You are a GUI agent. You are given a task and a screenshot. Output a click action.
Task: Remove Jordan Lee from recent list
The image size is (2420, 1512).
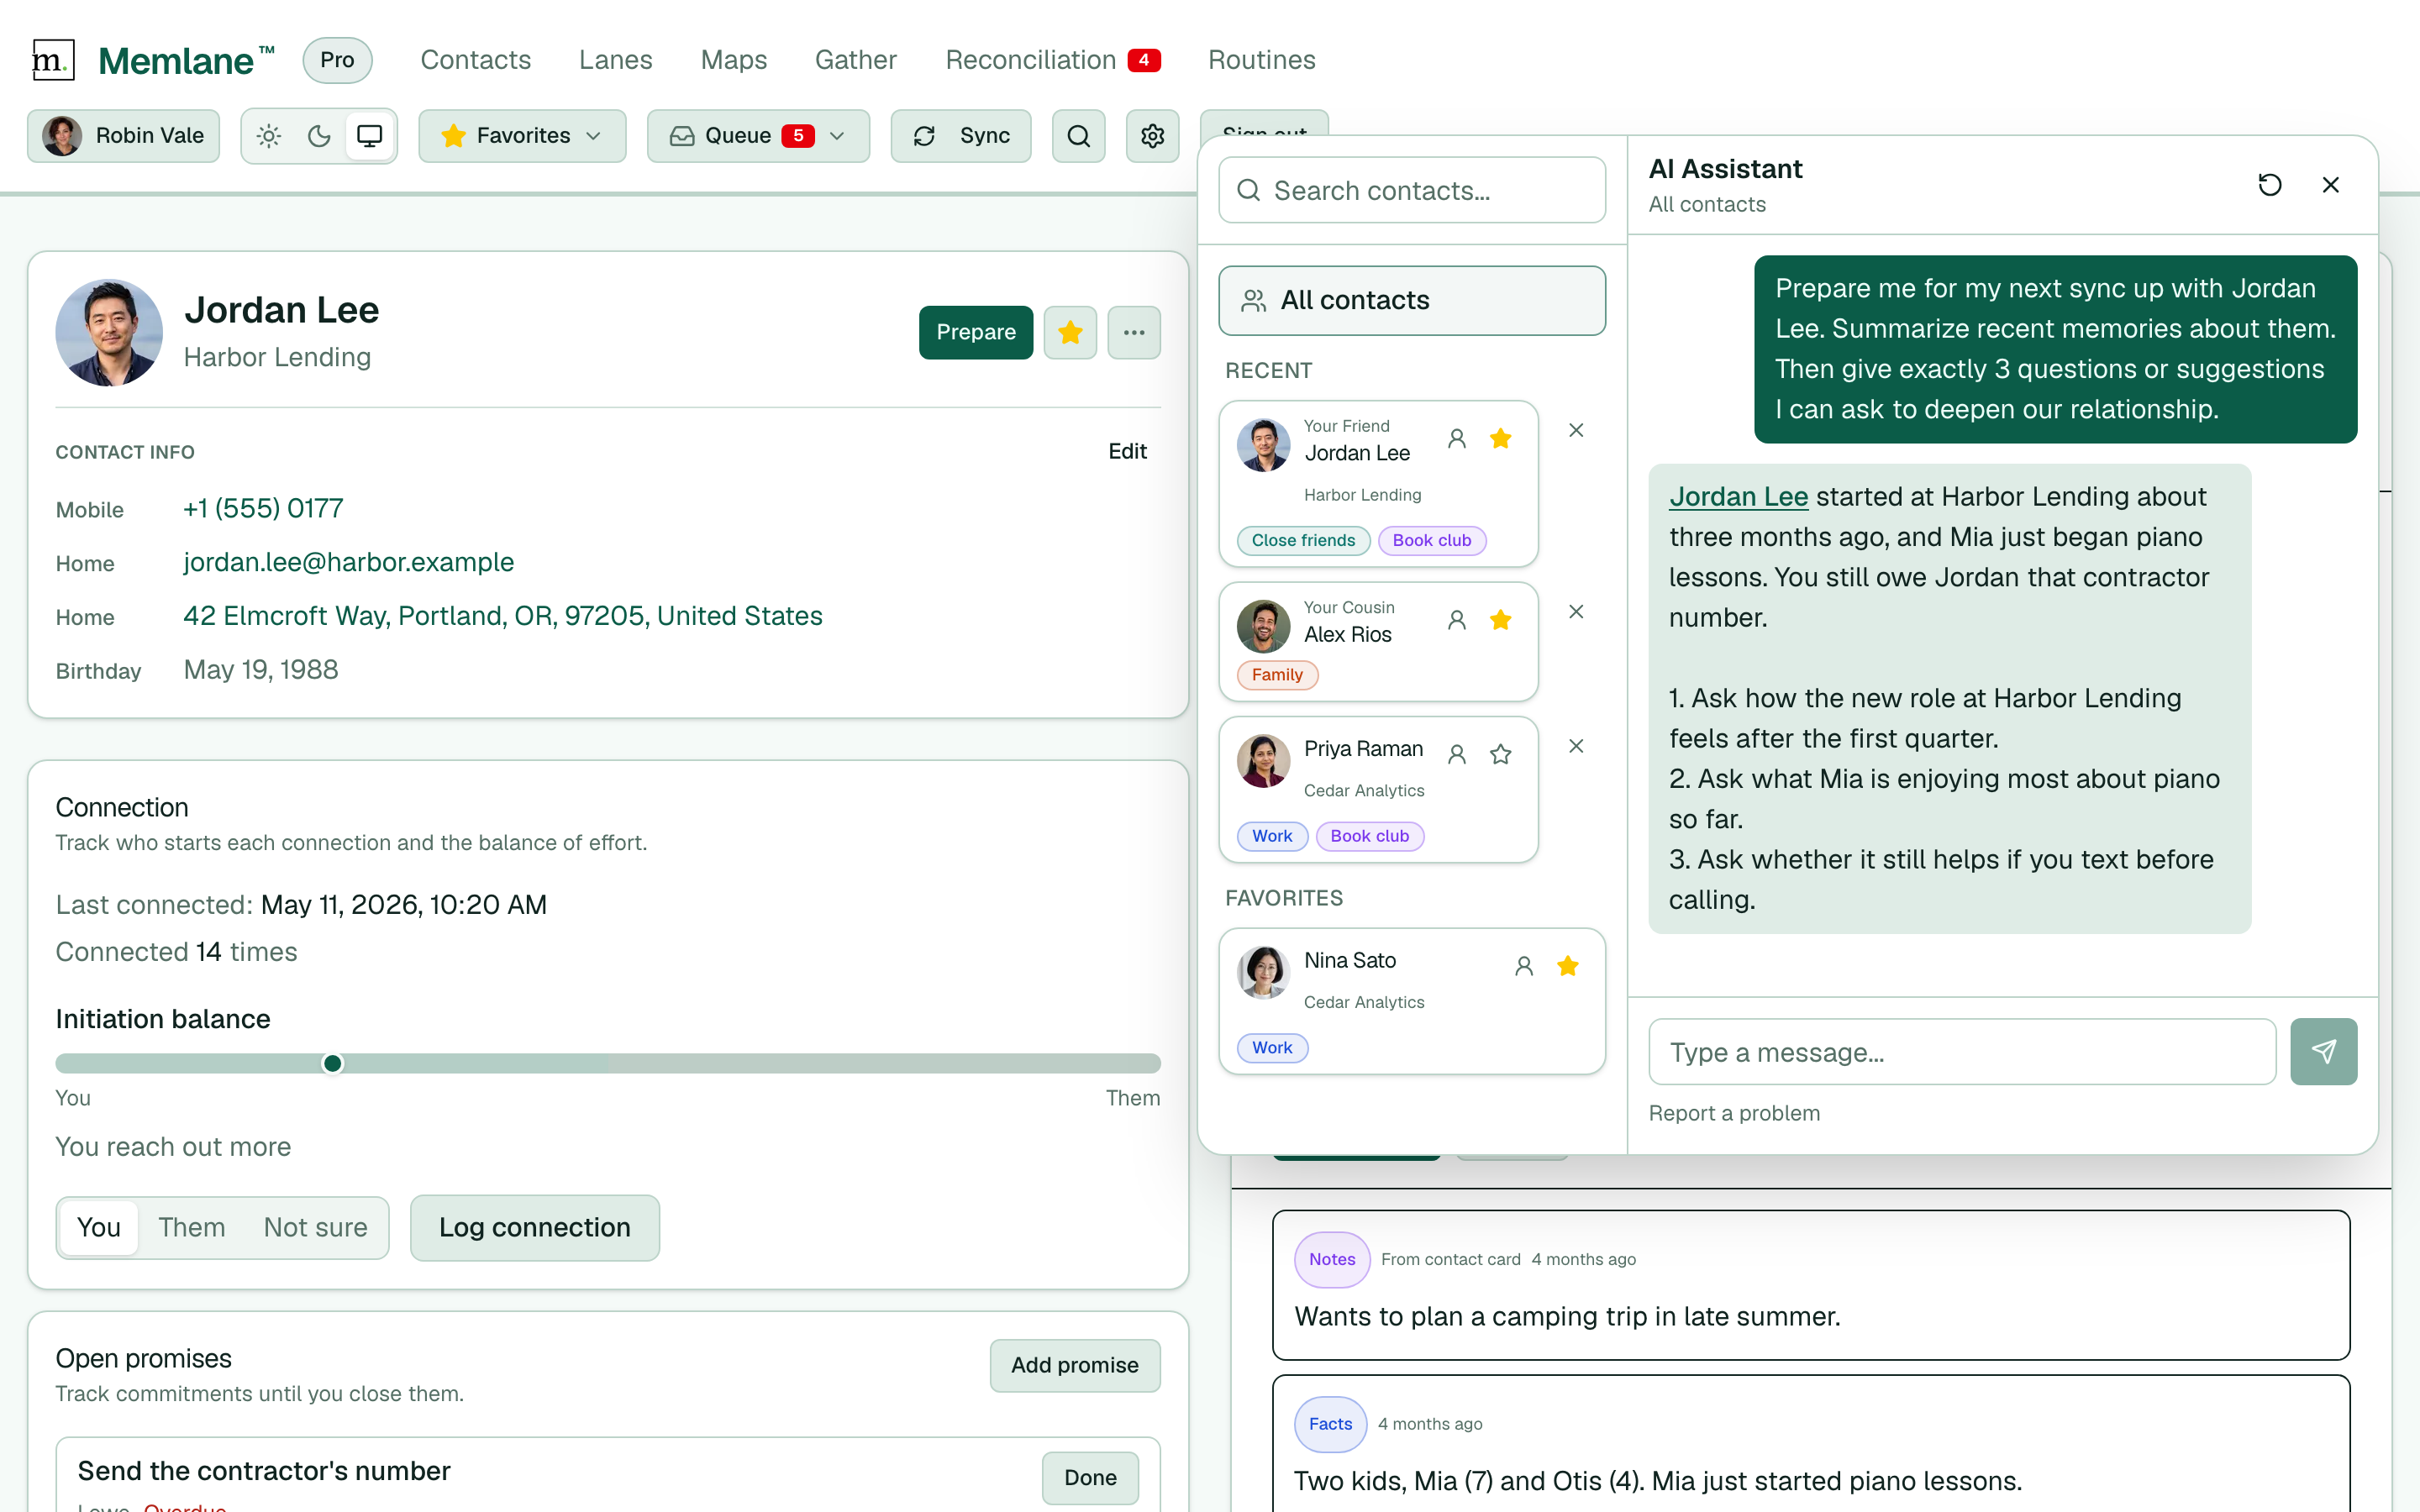[x=1576, y=430]
